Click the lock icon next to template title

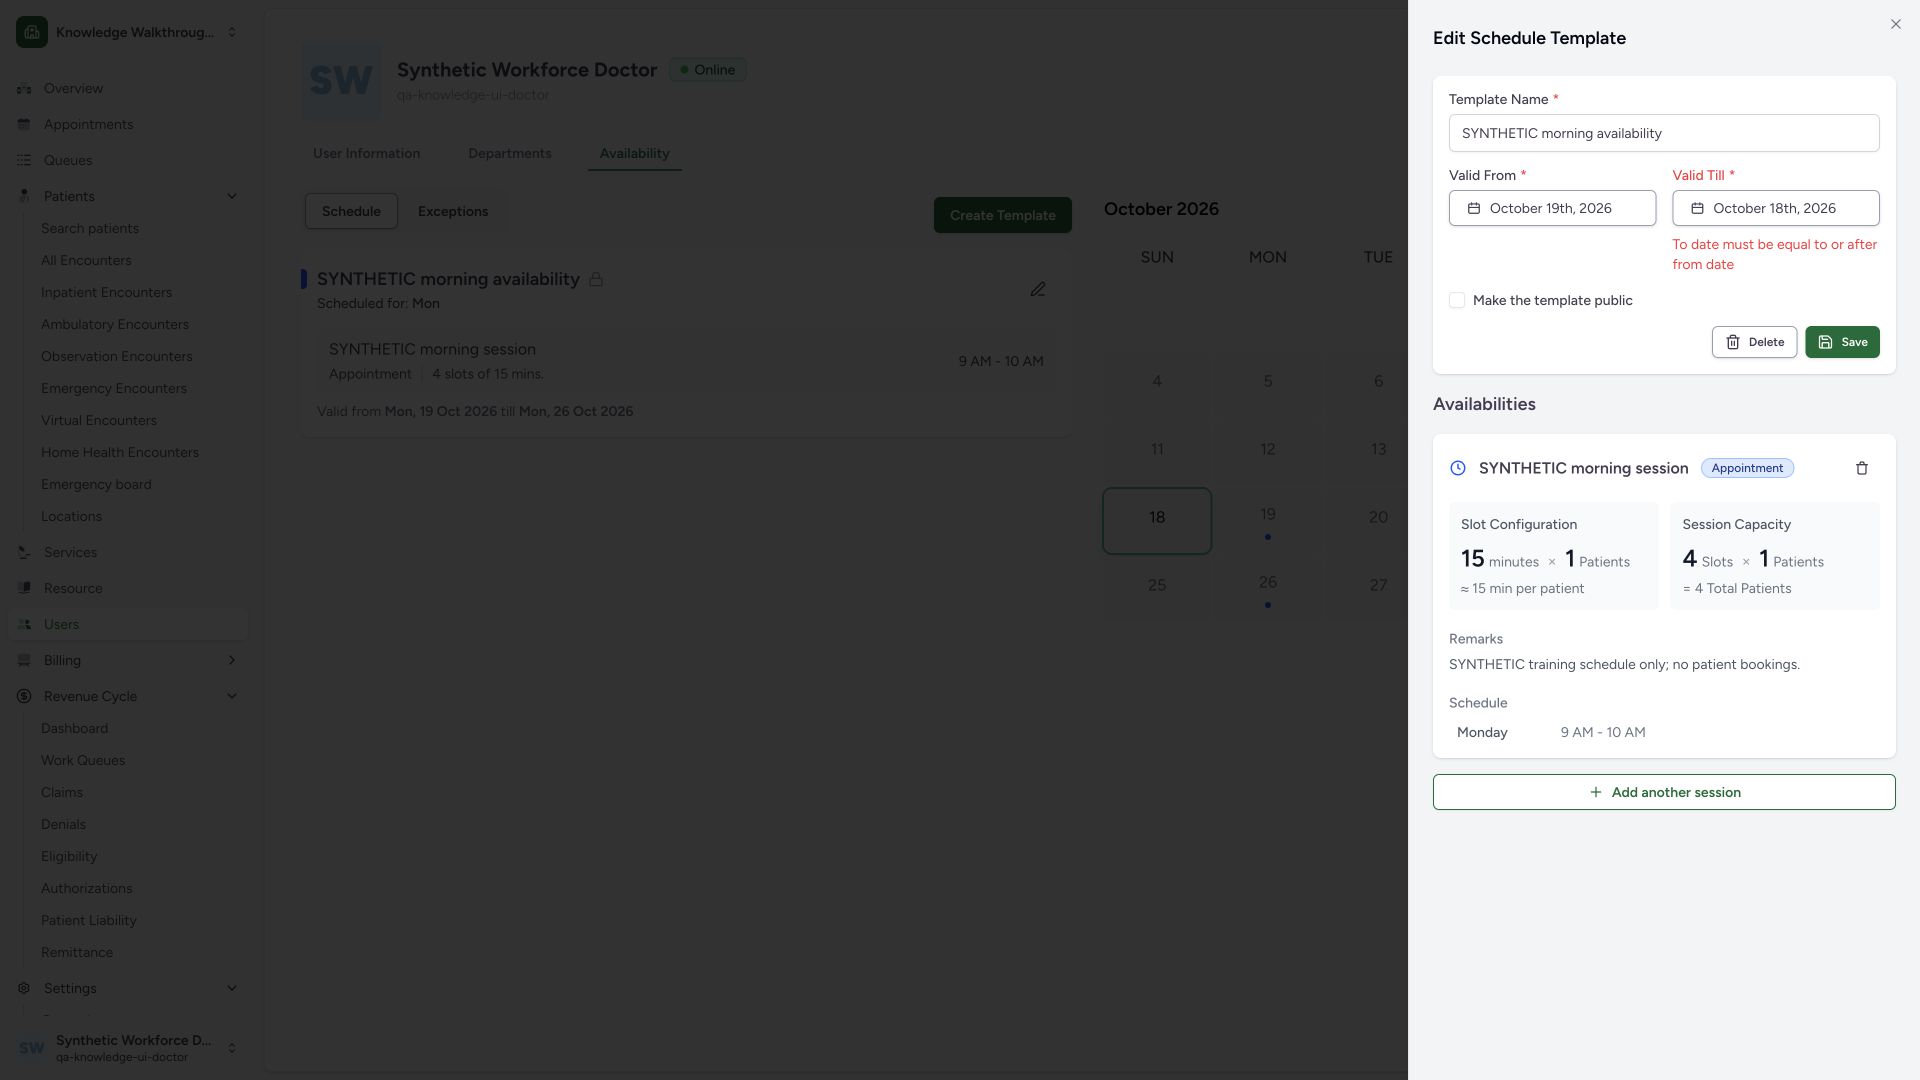click(596, 279)
